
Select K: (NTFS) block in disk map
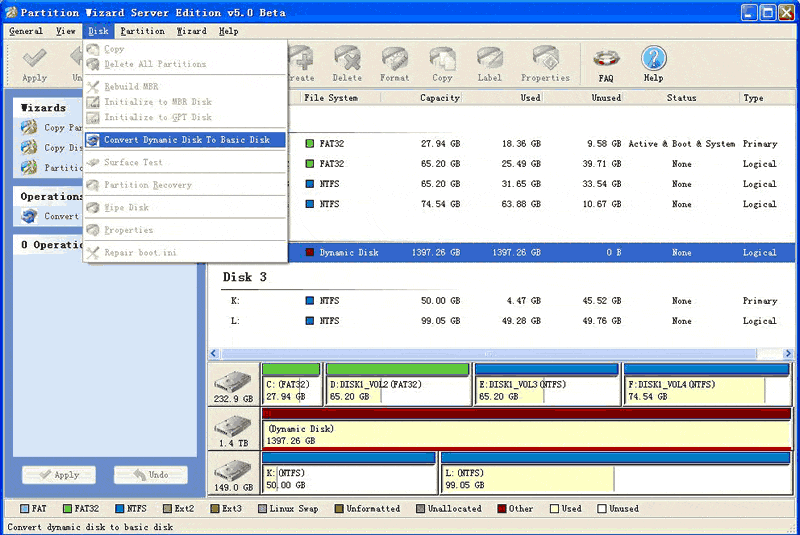[x=349, y=473]
